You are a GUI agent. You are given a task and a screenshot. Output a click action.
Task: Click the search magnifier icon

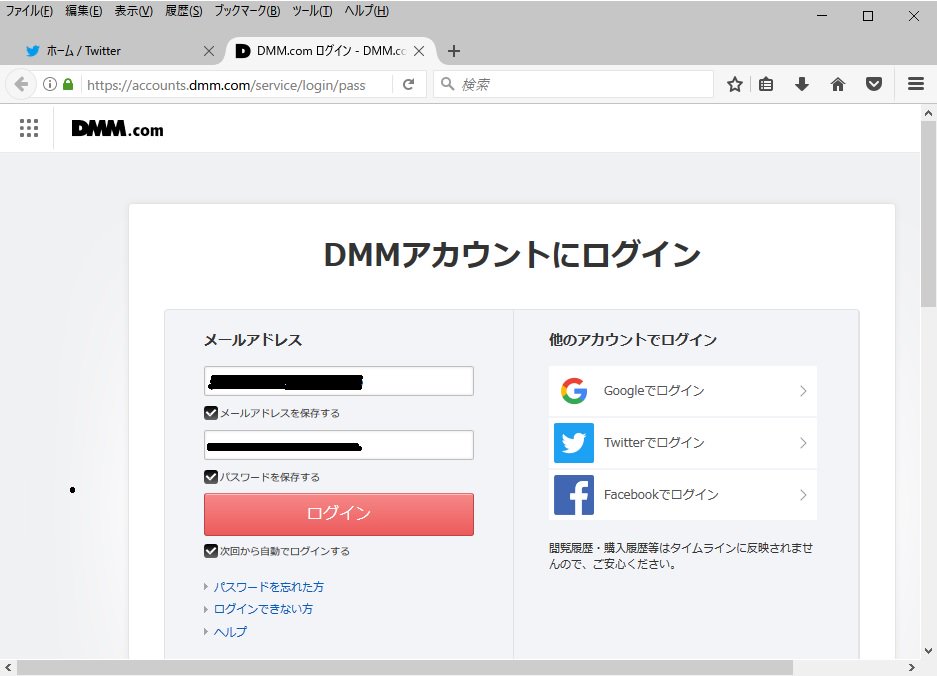pos(447,84)
